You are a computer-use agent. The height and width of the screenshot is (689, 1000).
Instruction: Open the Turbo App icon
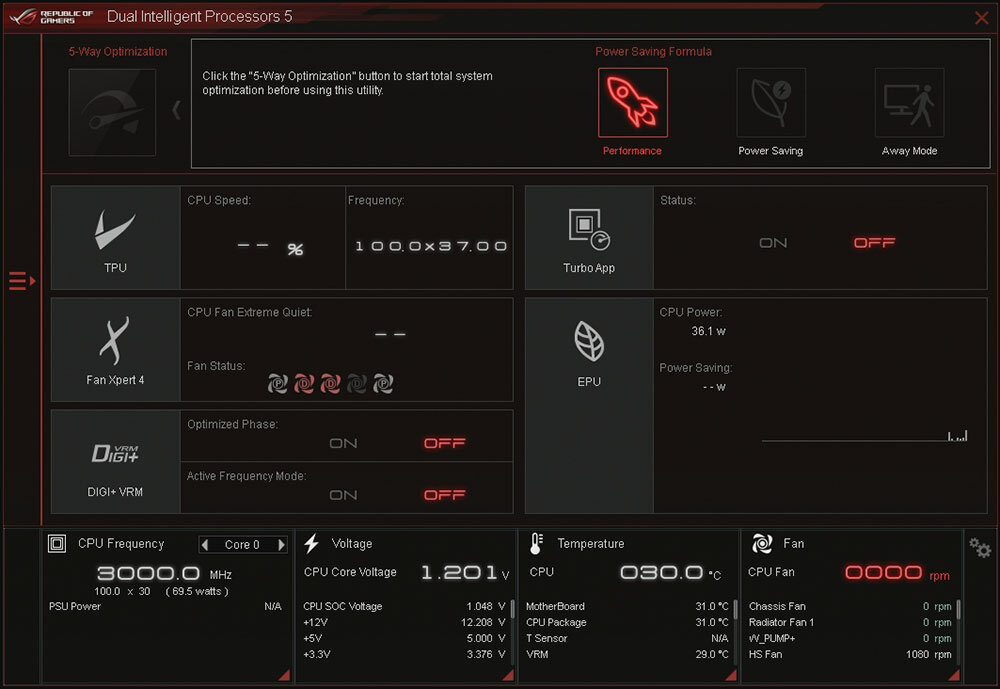coord(589,229)
